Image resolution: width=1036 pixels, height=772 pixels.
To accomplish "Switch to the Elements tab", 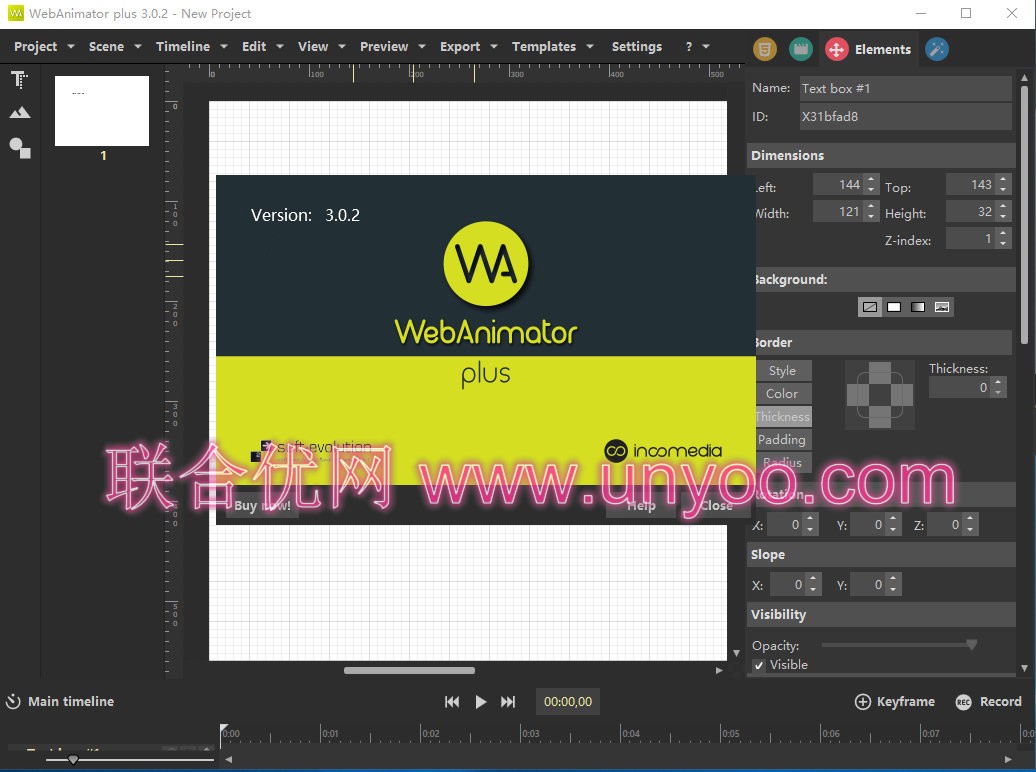I will click(868, 49).
